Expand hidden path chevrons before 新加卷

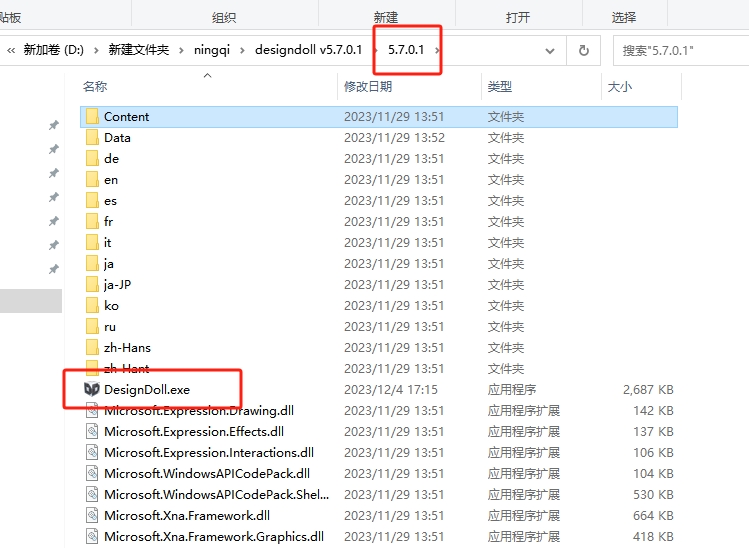click(11, 50)
